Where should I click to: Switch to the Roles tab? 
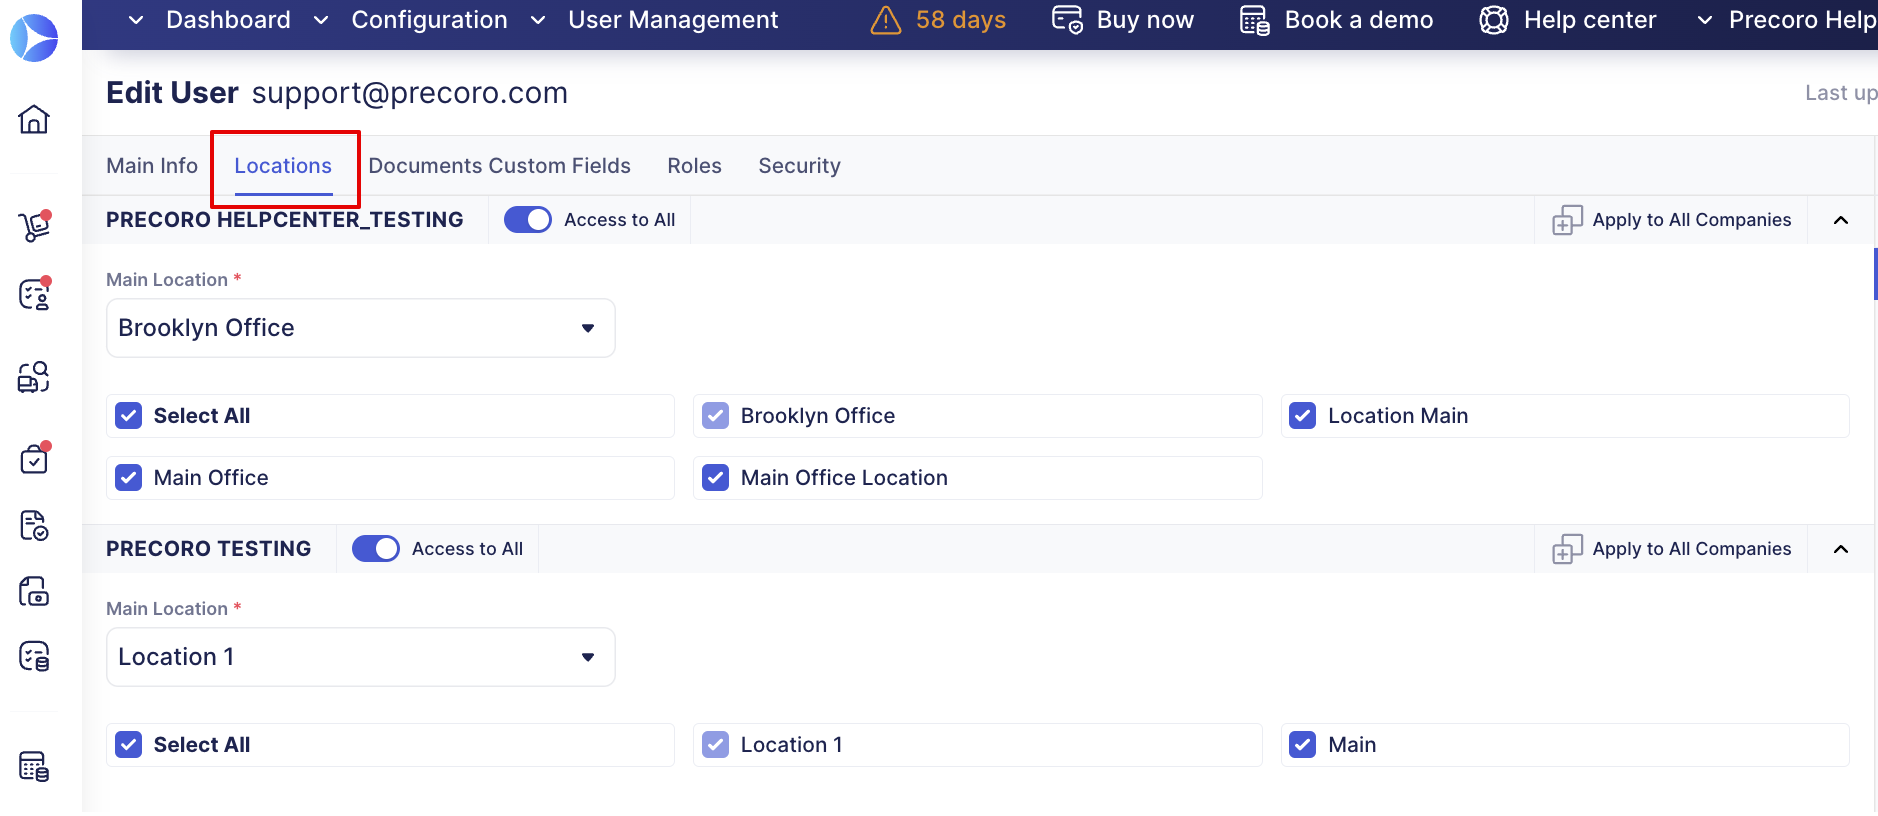(694, 166)
